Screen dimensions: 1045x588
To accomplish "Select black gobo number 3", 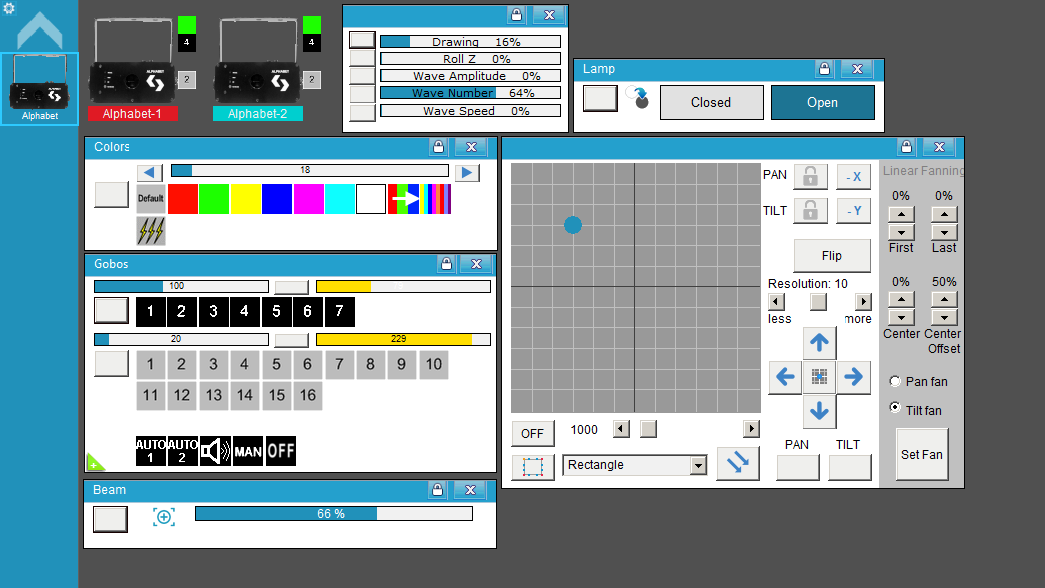I will 213,311.
